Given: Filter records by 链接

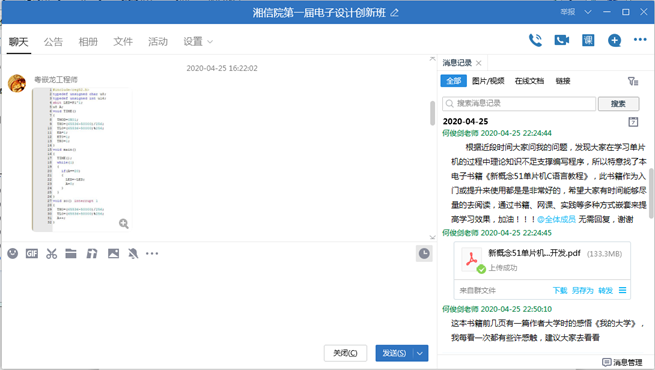Looking at the screenshot, I should coord(563,81).
